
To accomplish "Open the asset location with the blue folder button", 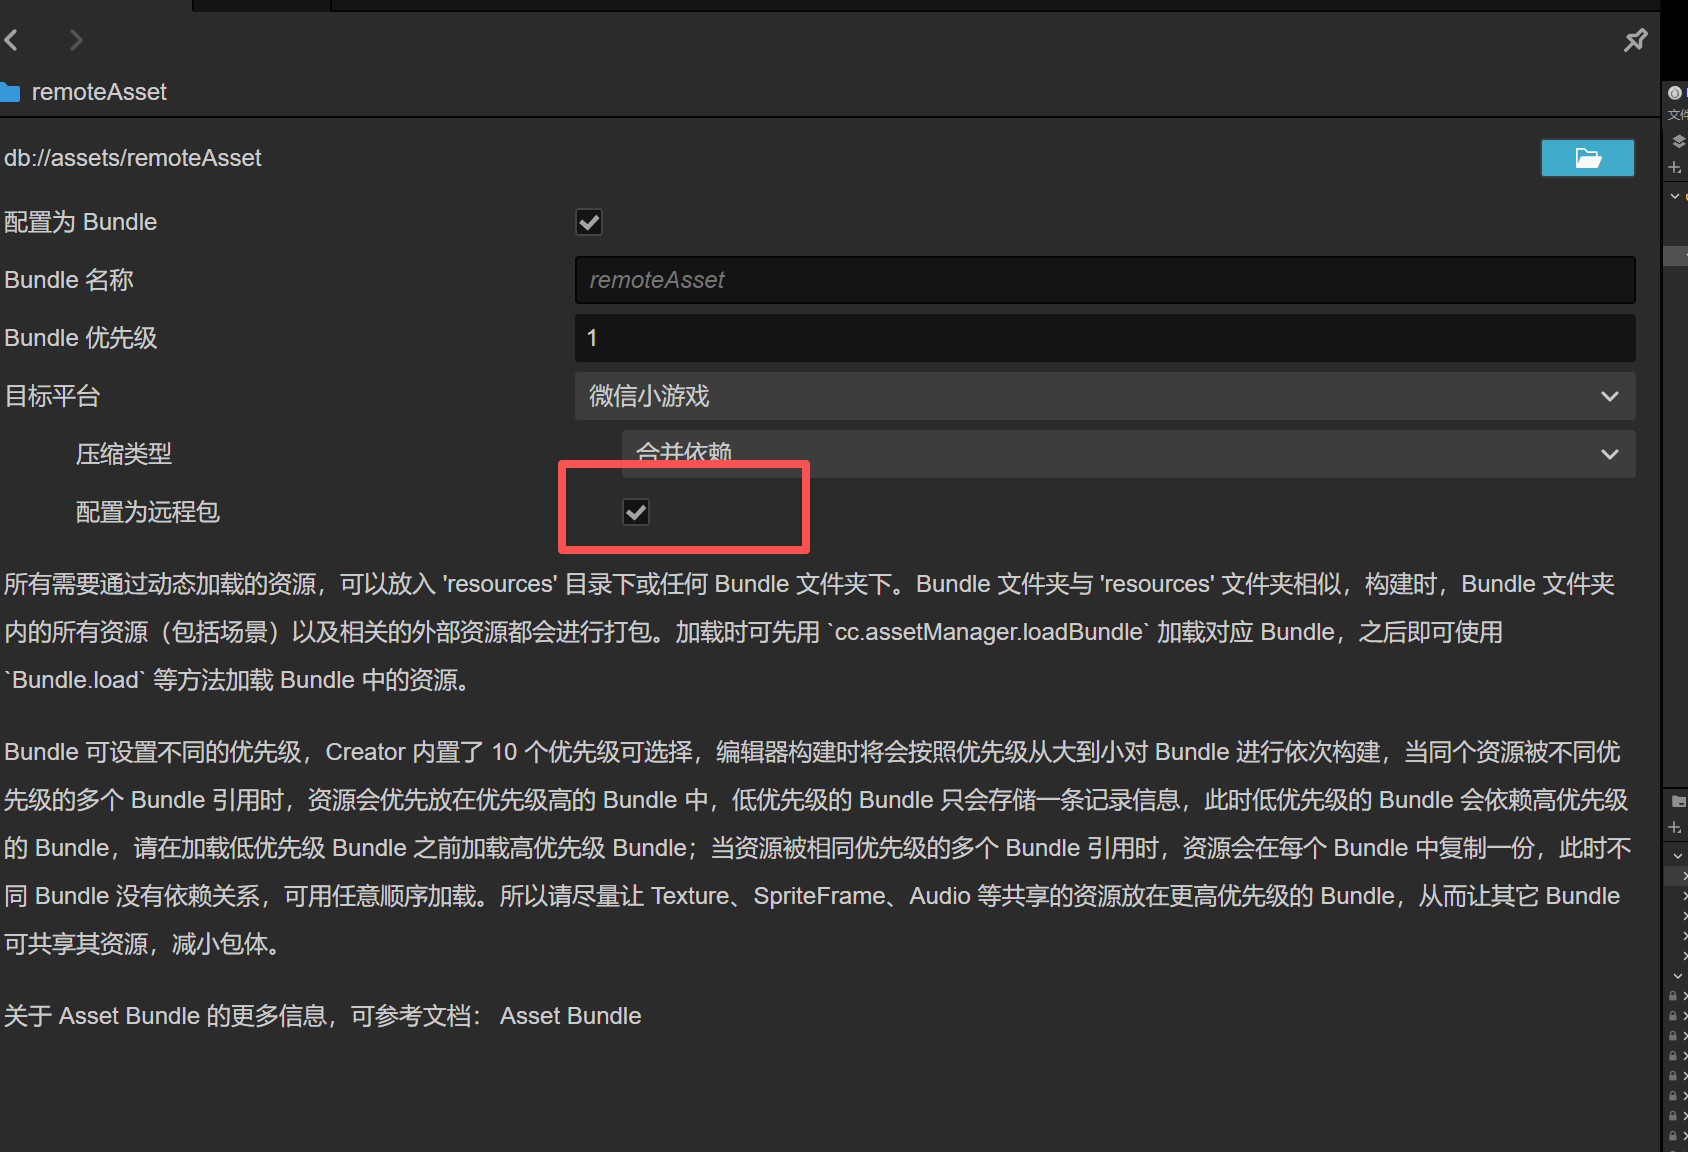I will pyautogui.click(x=1588, y=158).
